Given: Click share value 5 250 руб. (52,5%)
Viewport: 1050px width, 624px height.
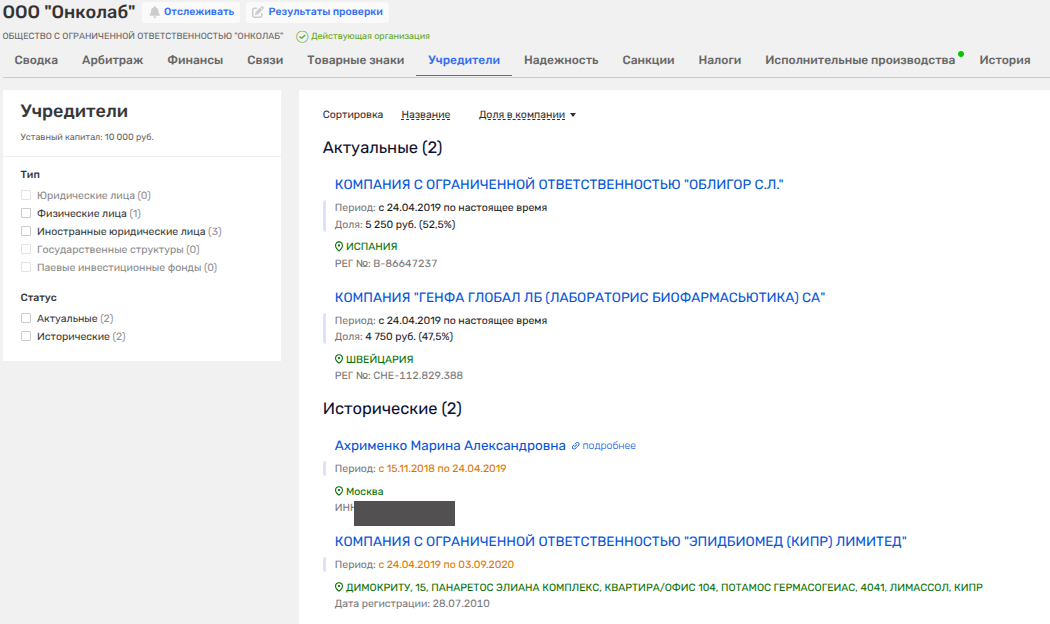Looking at the screenshot, I should tap(410, 224).
